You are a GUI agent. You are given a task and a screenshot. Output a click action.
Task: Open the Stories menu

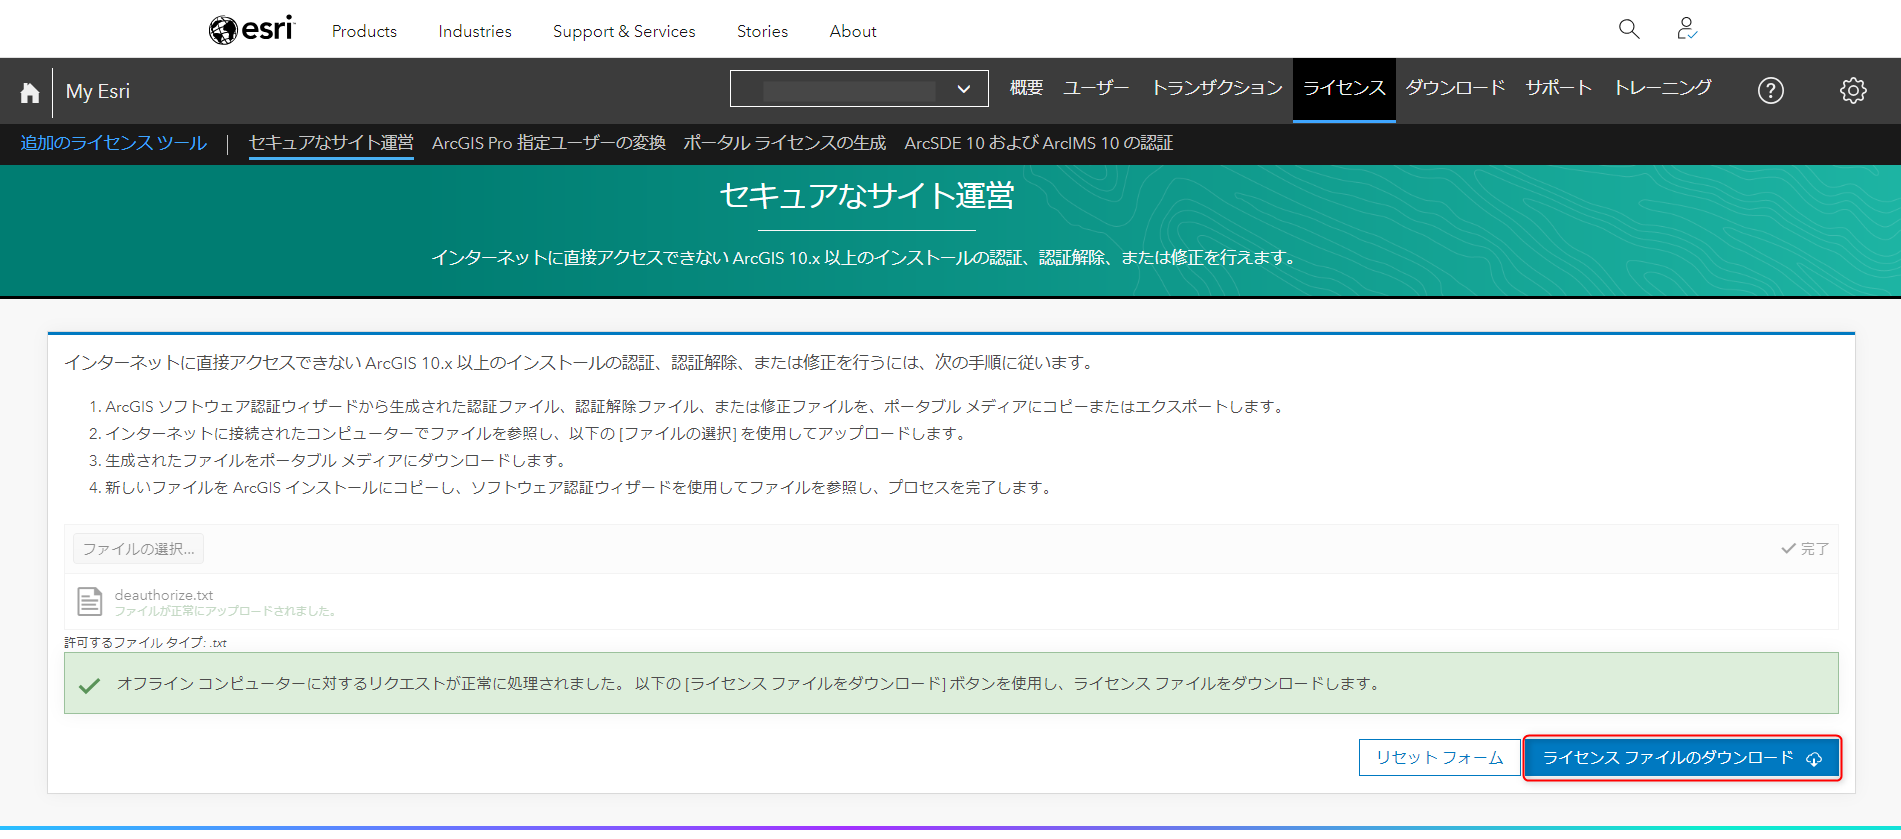pos(762,31)
